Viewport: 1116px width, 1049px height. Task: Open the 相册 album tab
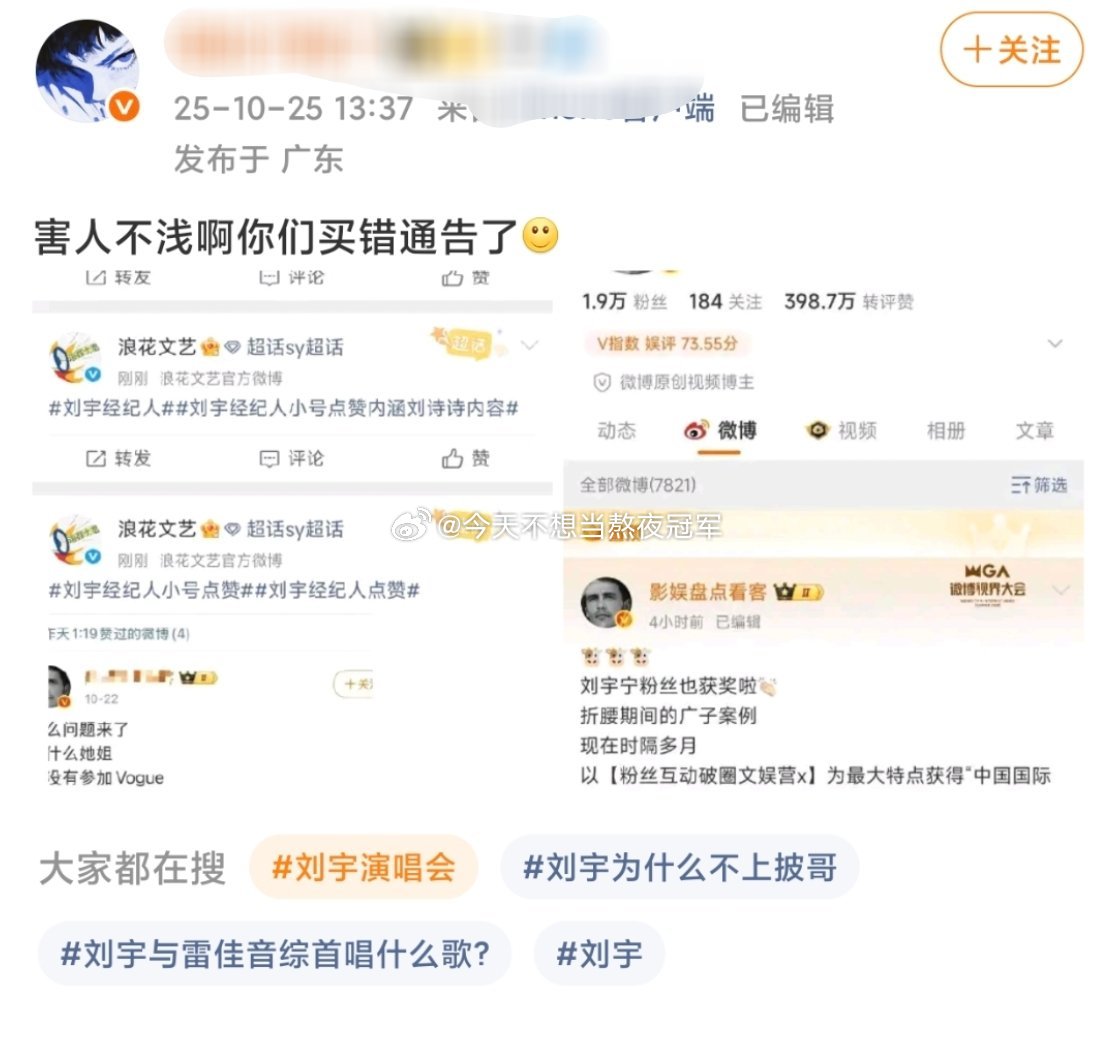click(946, 431)
